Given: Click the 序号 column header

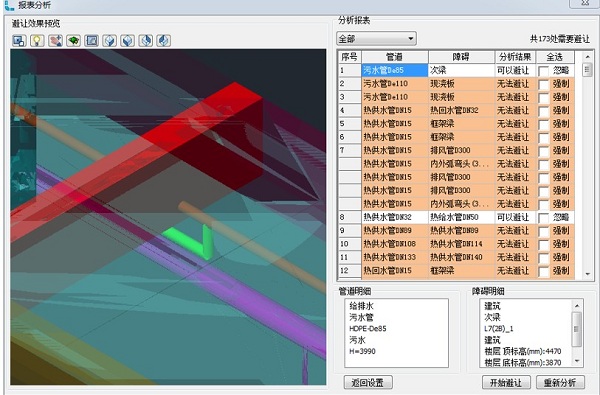Looking at the screenshot, I should [350, 57].
